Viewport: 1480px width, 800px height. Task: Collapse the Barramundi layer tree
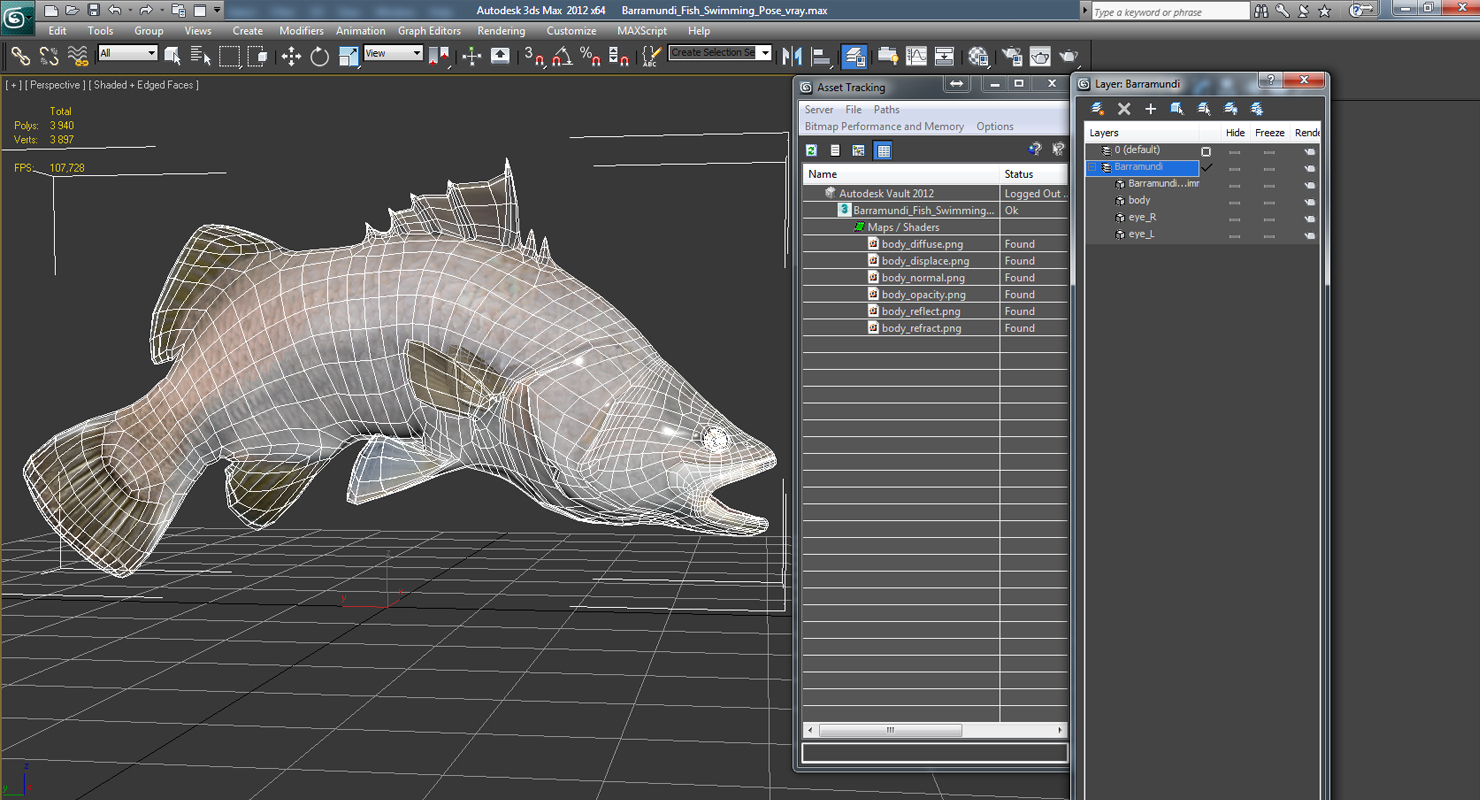click(x=1093, y=167)
